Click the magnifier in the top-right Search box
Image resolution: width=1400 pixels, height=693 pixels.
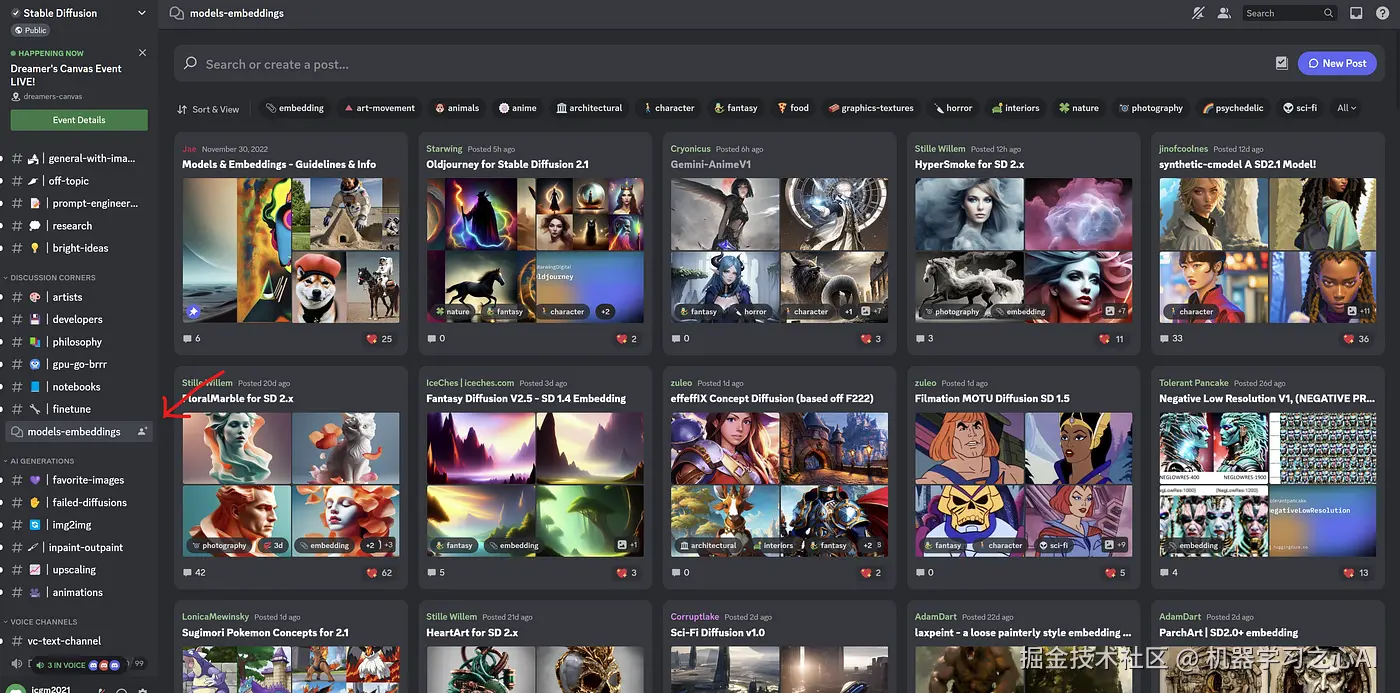(1327, 12)
